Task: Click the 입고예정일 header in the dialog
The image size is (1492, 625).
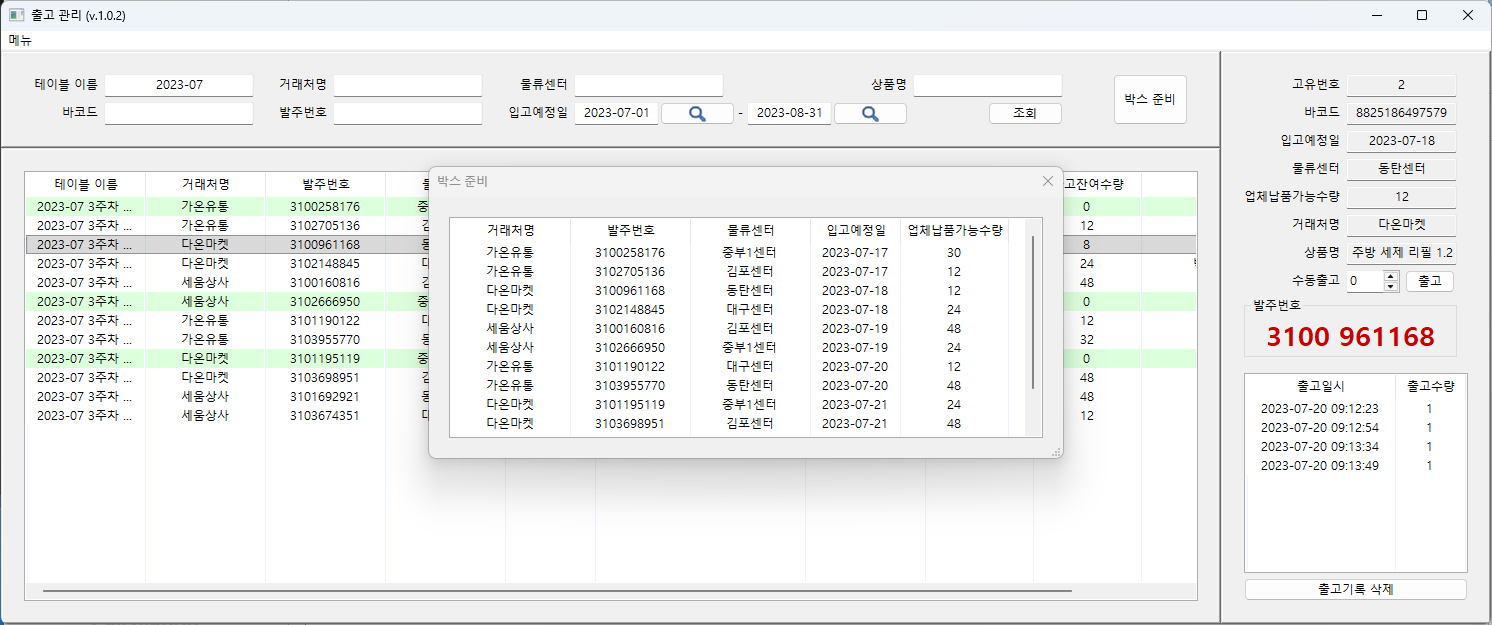Action: tap(855, 230)
